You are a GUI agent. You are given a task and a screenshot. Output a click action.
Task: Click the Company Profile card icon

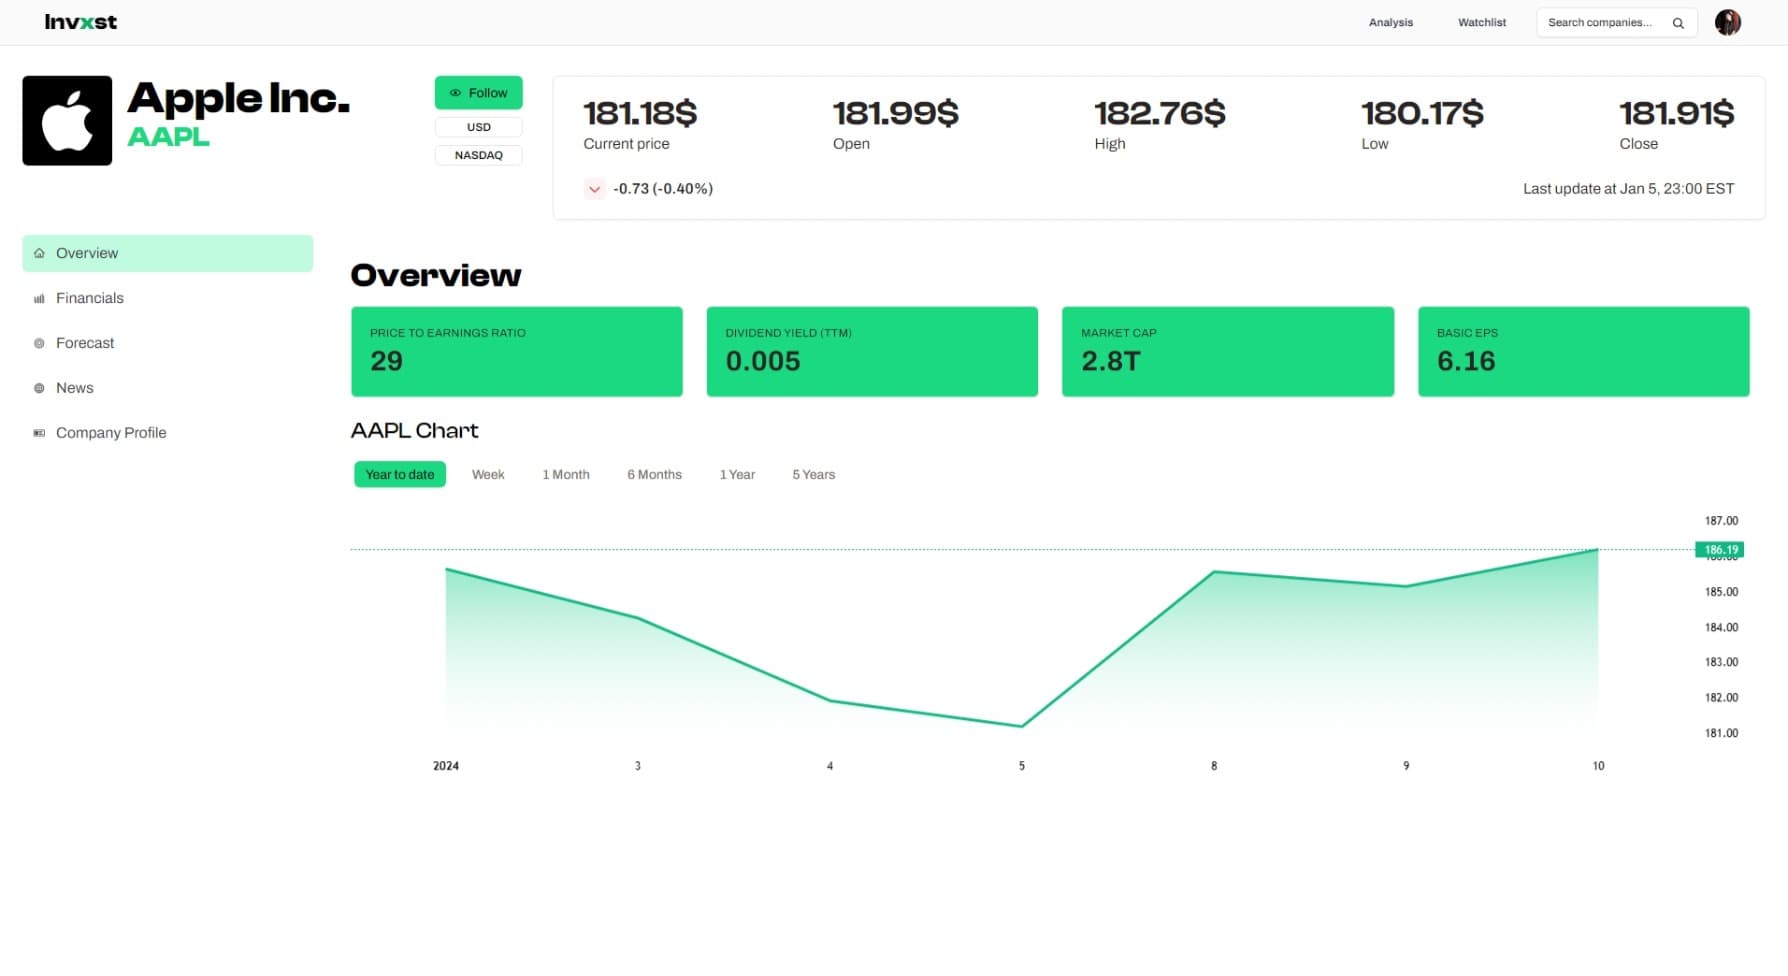click(39, 433)
